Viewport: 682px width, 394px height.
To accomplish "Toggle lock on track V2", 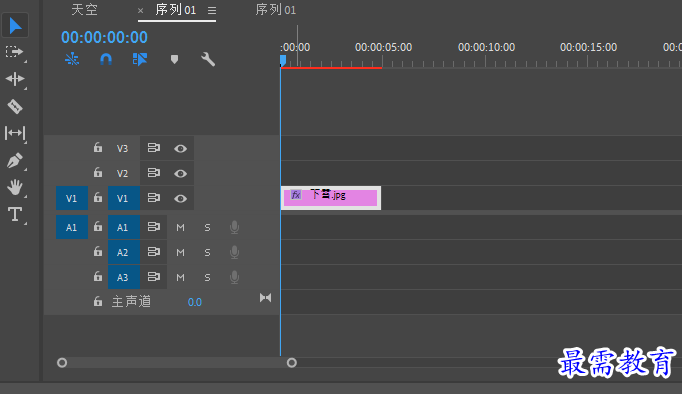I will coord(98,173).
